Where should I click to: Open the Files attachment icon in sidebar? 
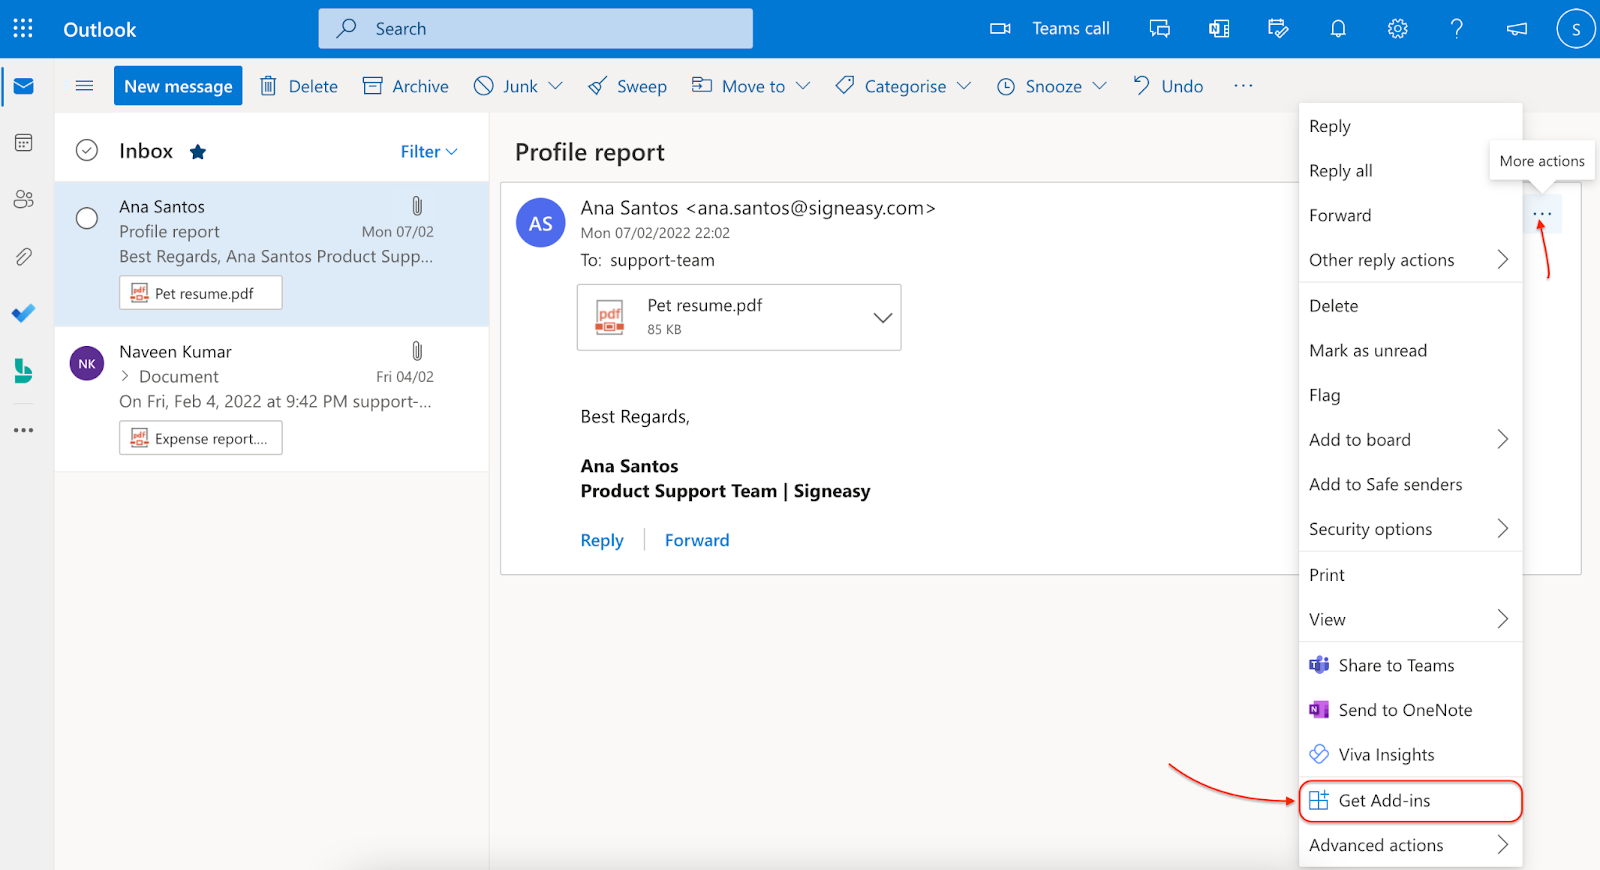[24, 257]
